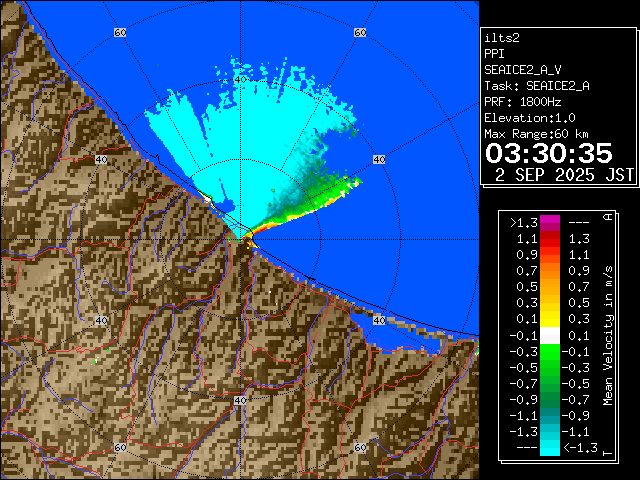640x480 pixels.
Task: Click the PRF: 1800Hz text
Action: click(525, 101)
